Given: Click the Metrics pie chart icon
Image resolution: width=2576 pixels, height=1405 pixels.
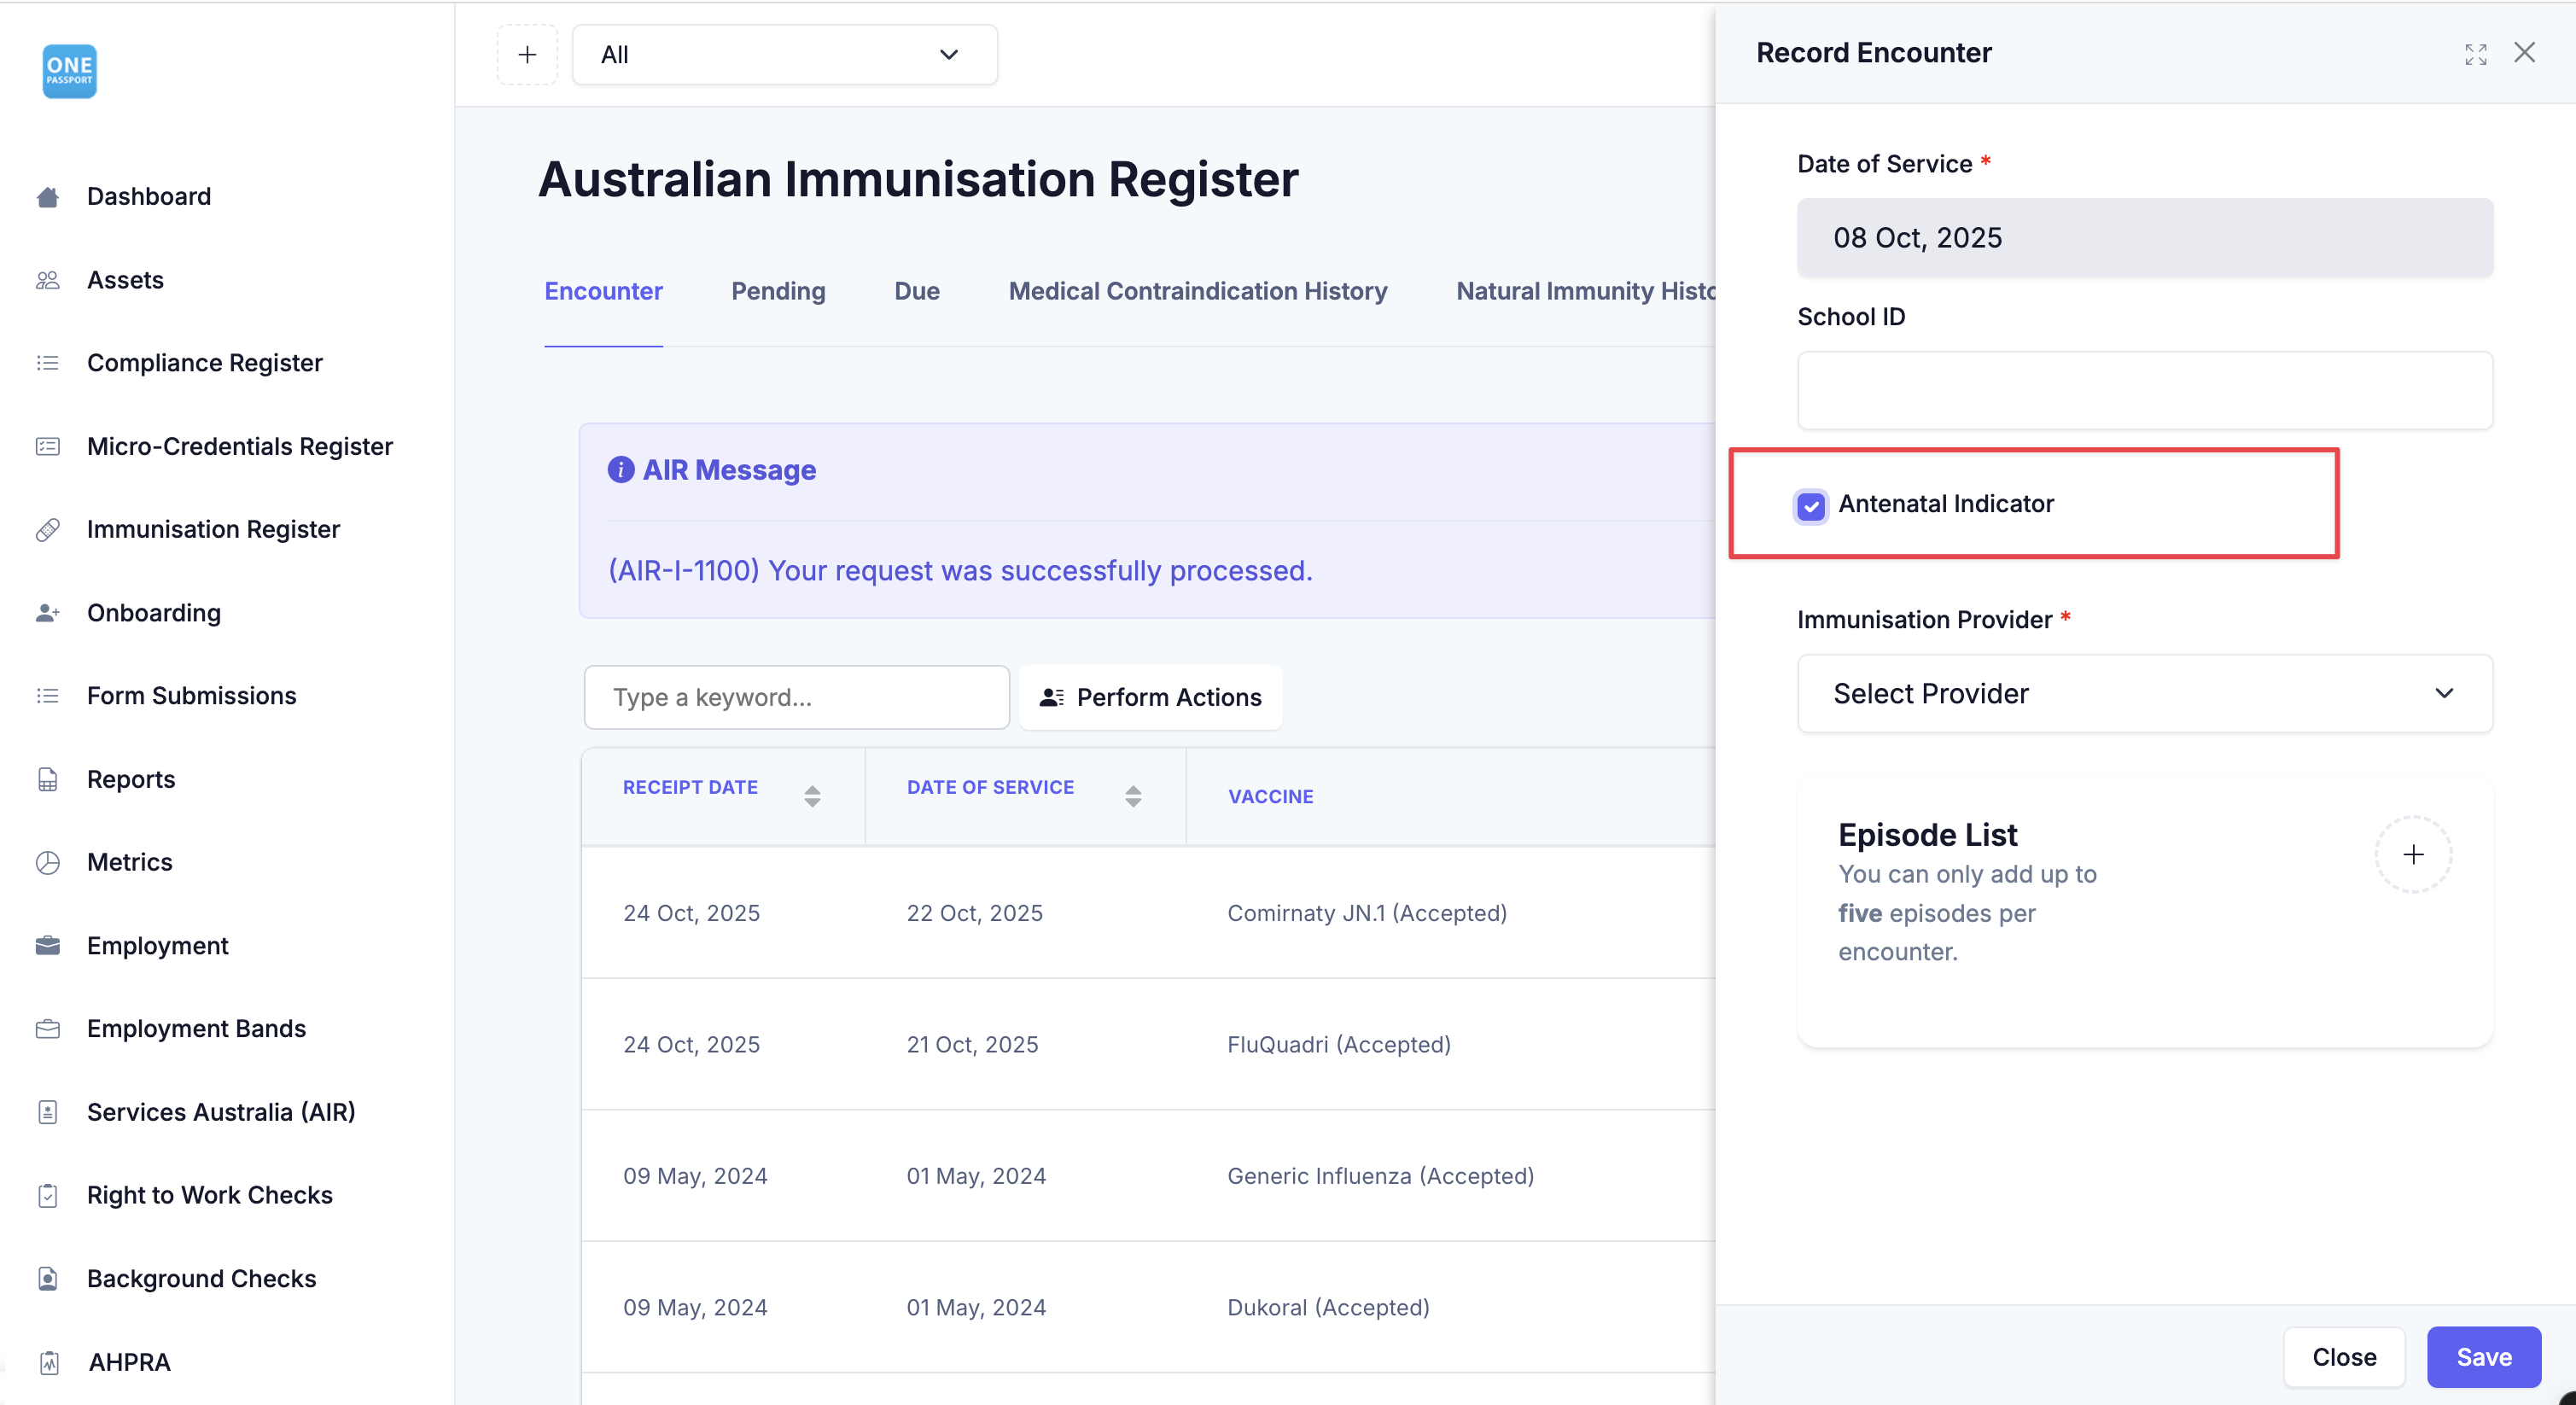Looking at the screenshot, I should pos(48,863).
